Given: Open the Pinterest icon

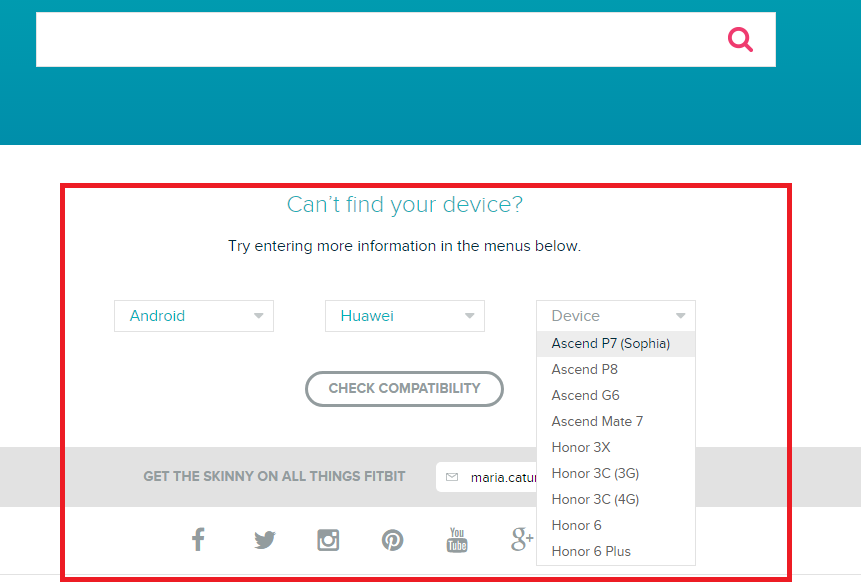Looking at the screenshot, I should tap(393, 540).
